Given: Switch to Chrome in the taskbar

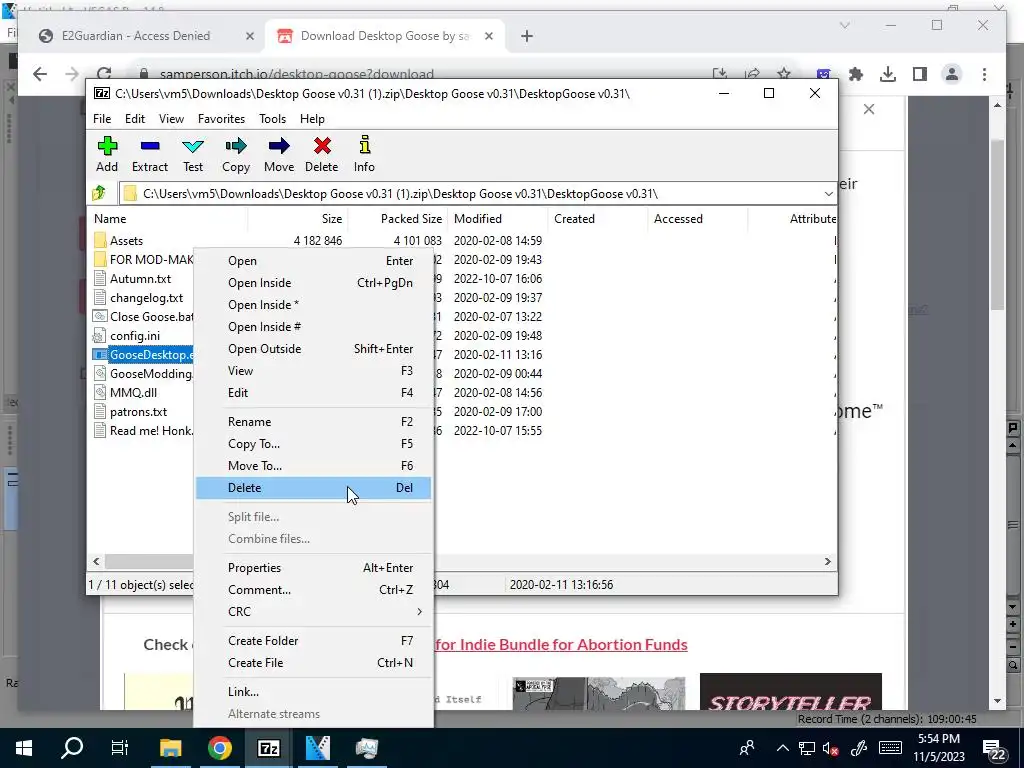Looking at the screenshot, I should [220, 748].
